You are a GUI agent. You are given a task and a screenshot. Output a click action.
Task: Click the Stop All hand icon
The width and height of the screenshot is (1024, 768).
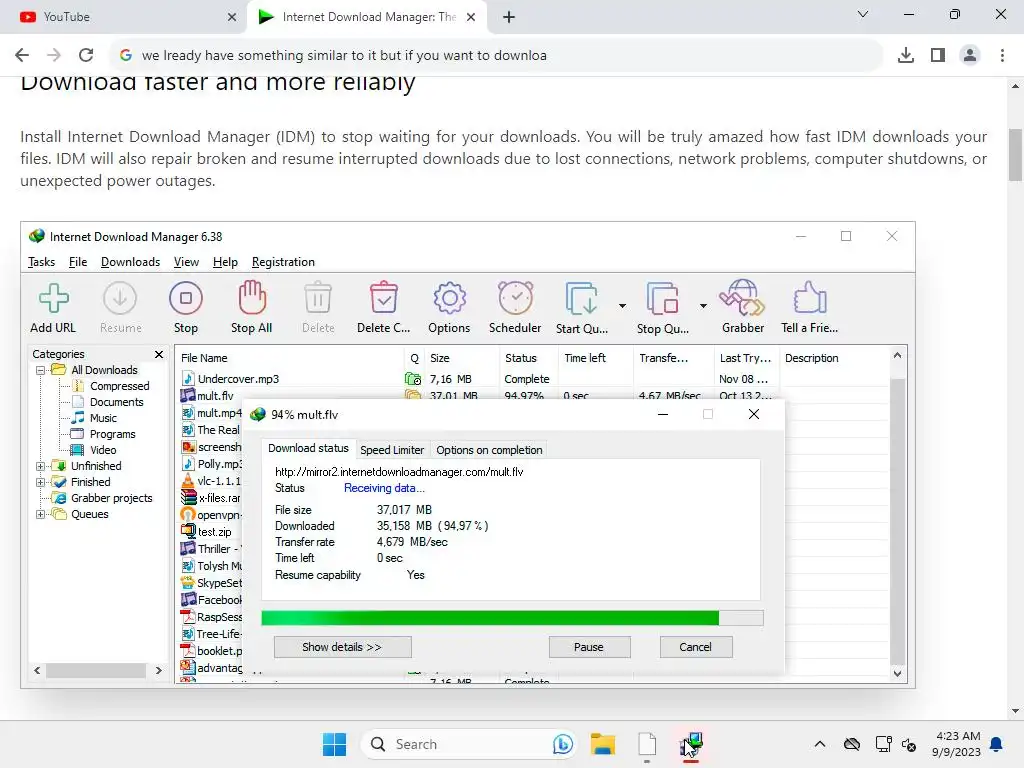[x=252, y=298]
